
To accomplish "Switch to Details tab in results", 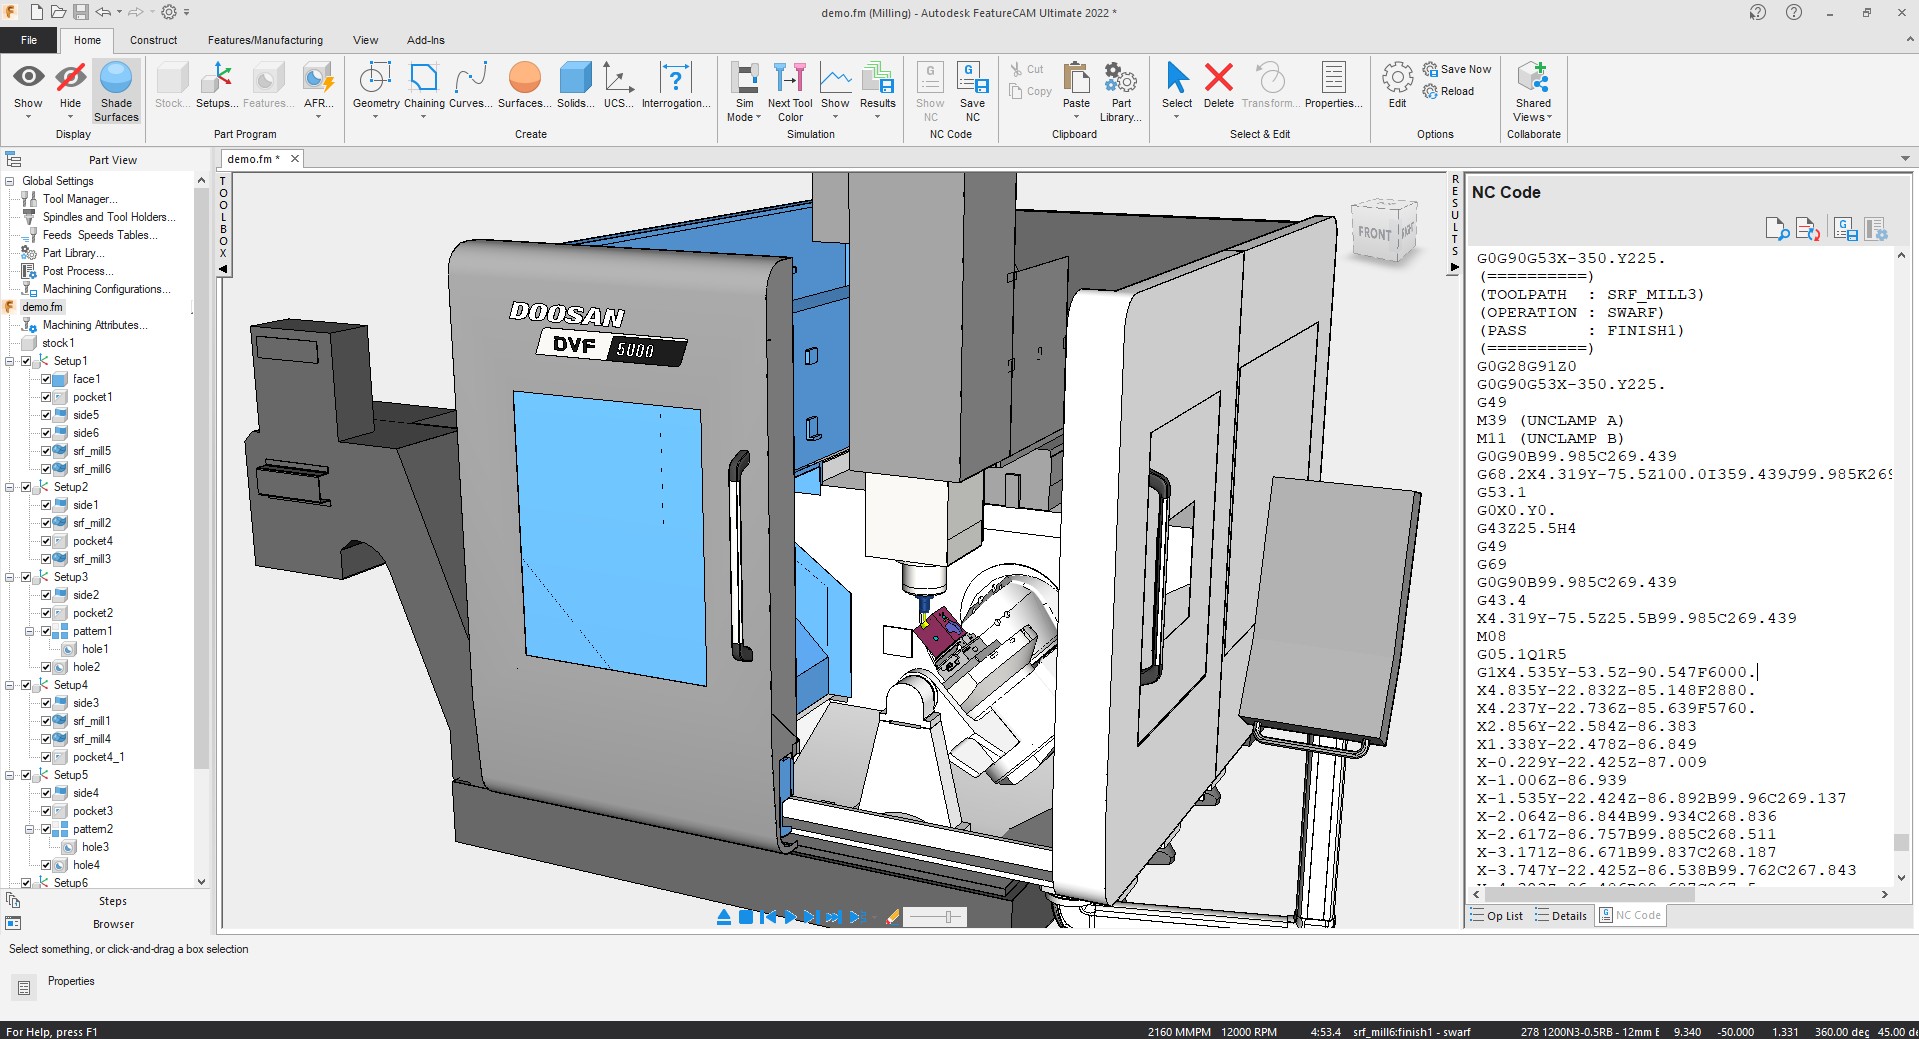I will coord(1561,915).
